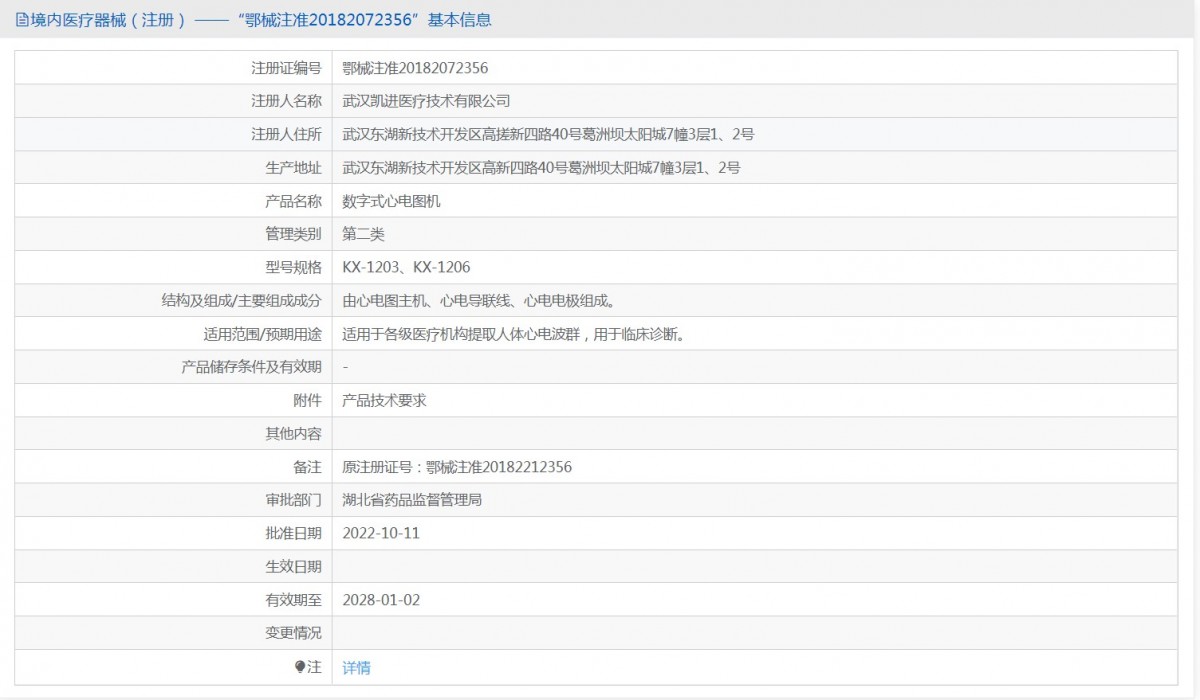Click label 结构及组成/主要组成成分
Image resolution: width=1200 pixels, height=700 pixels.
241,301
